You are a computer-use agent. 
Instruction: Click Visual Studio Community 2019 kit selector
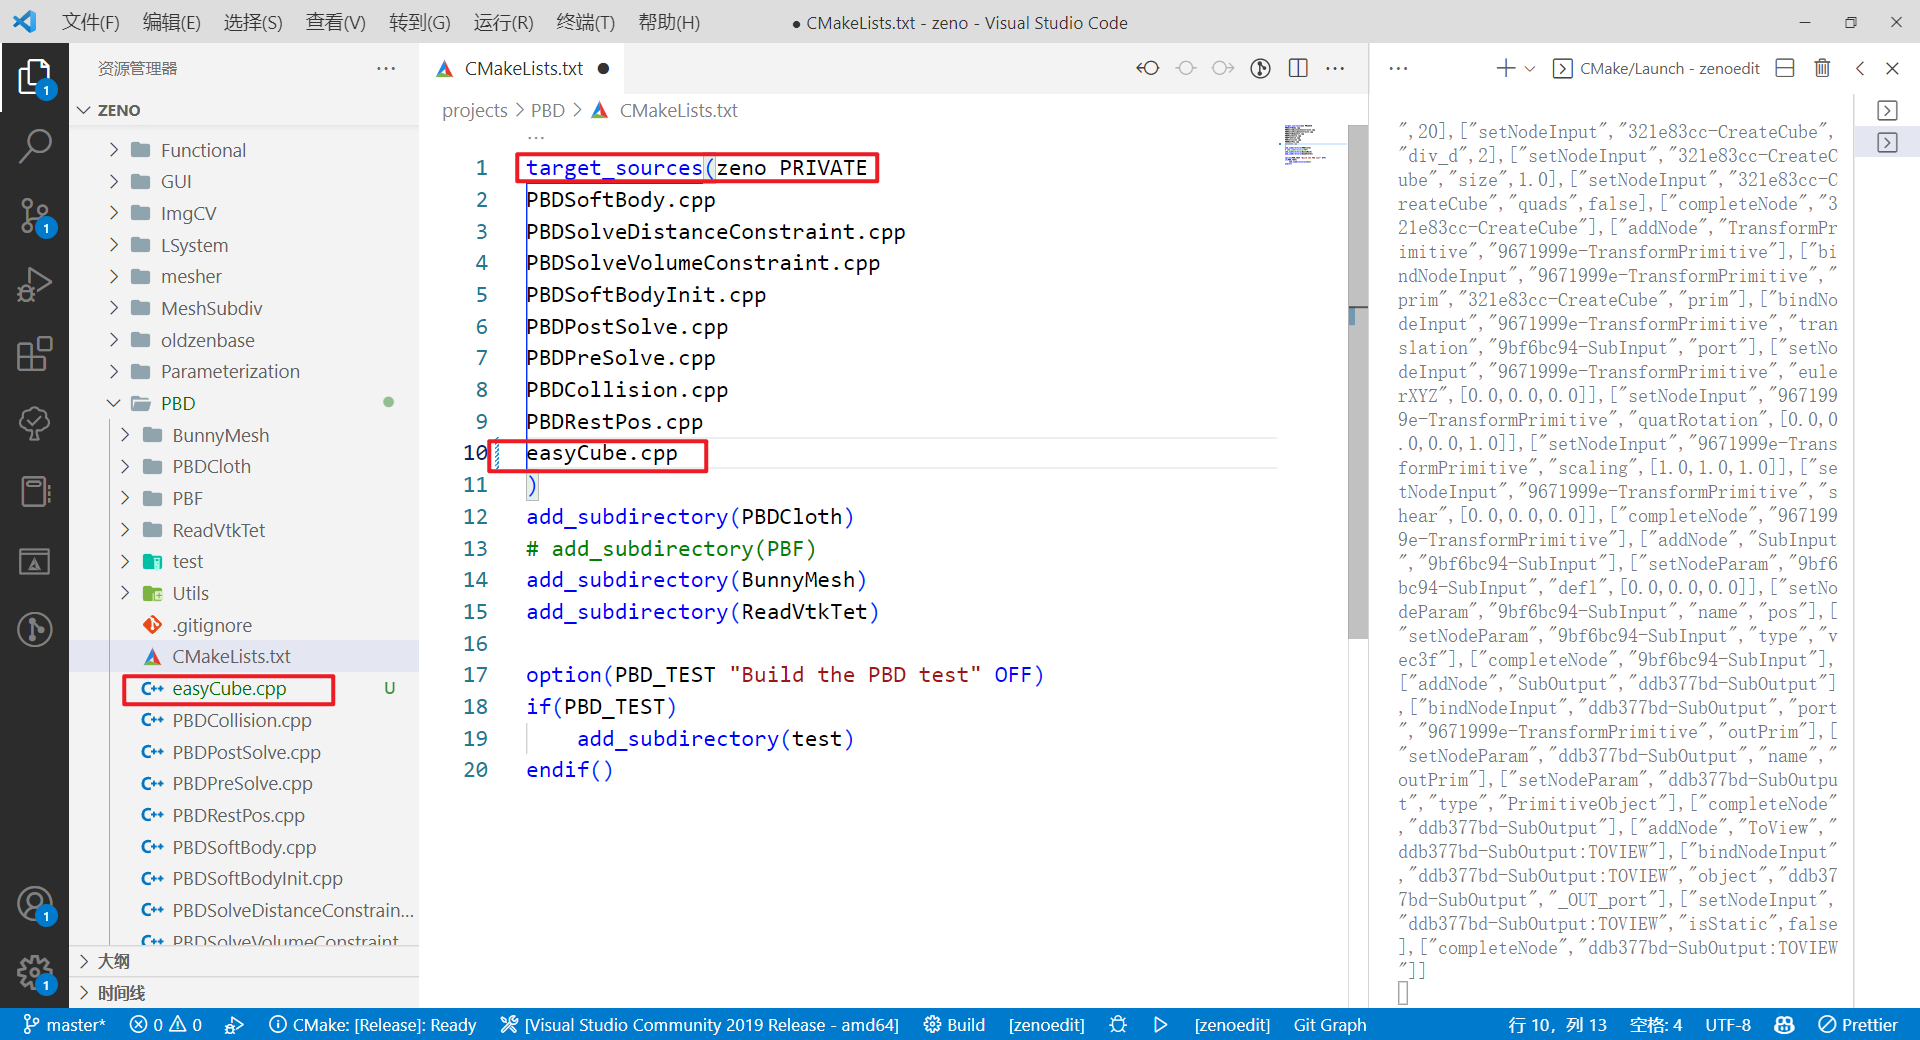tap(700, 1024)
